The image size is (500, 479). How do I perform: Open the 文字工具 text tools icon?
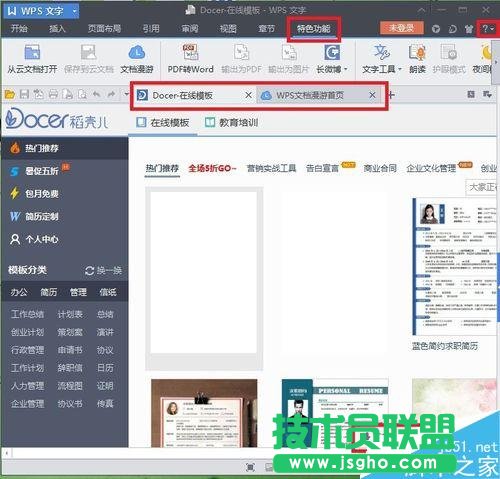[381, 52]
